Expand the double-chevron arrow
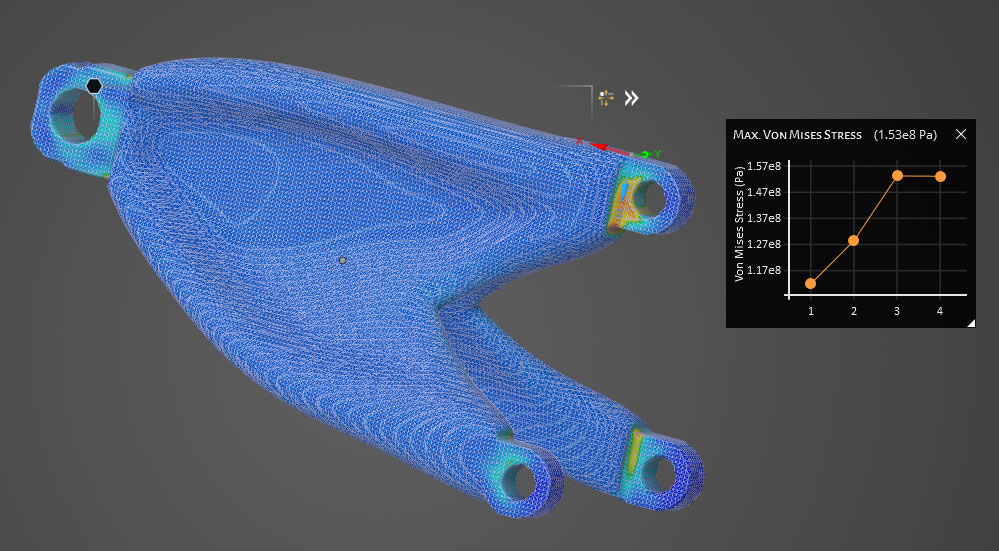The height and width of the screenshot is (551, 999). 631,98
